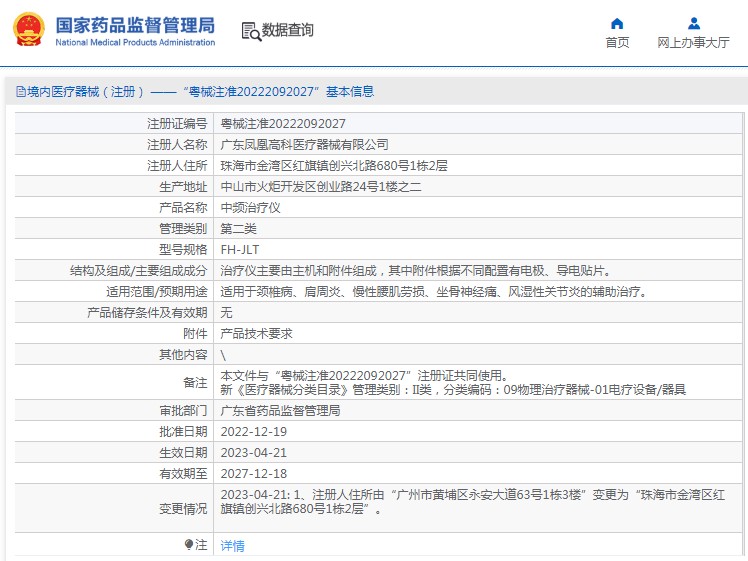Select approval department 广东省药品监督管理局

click(280, 411)
